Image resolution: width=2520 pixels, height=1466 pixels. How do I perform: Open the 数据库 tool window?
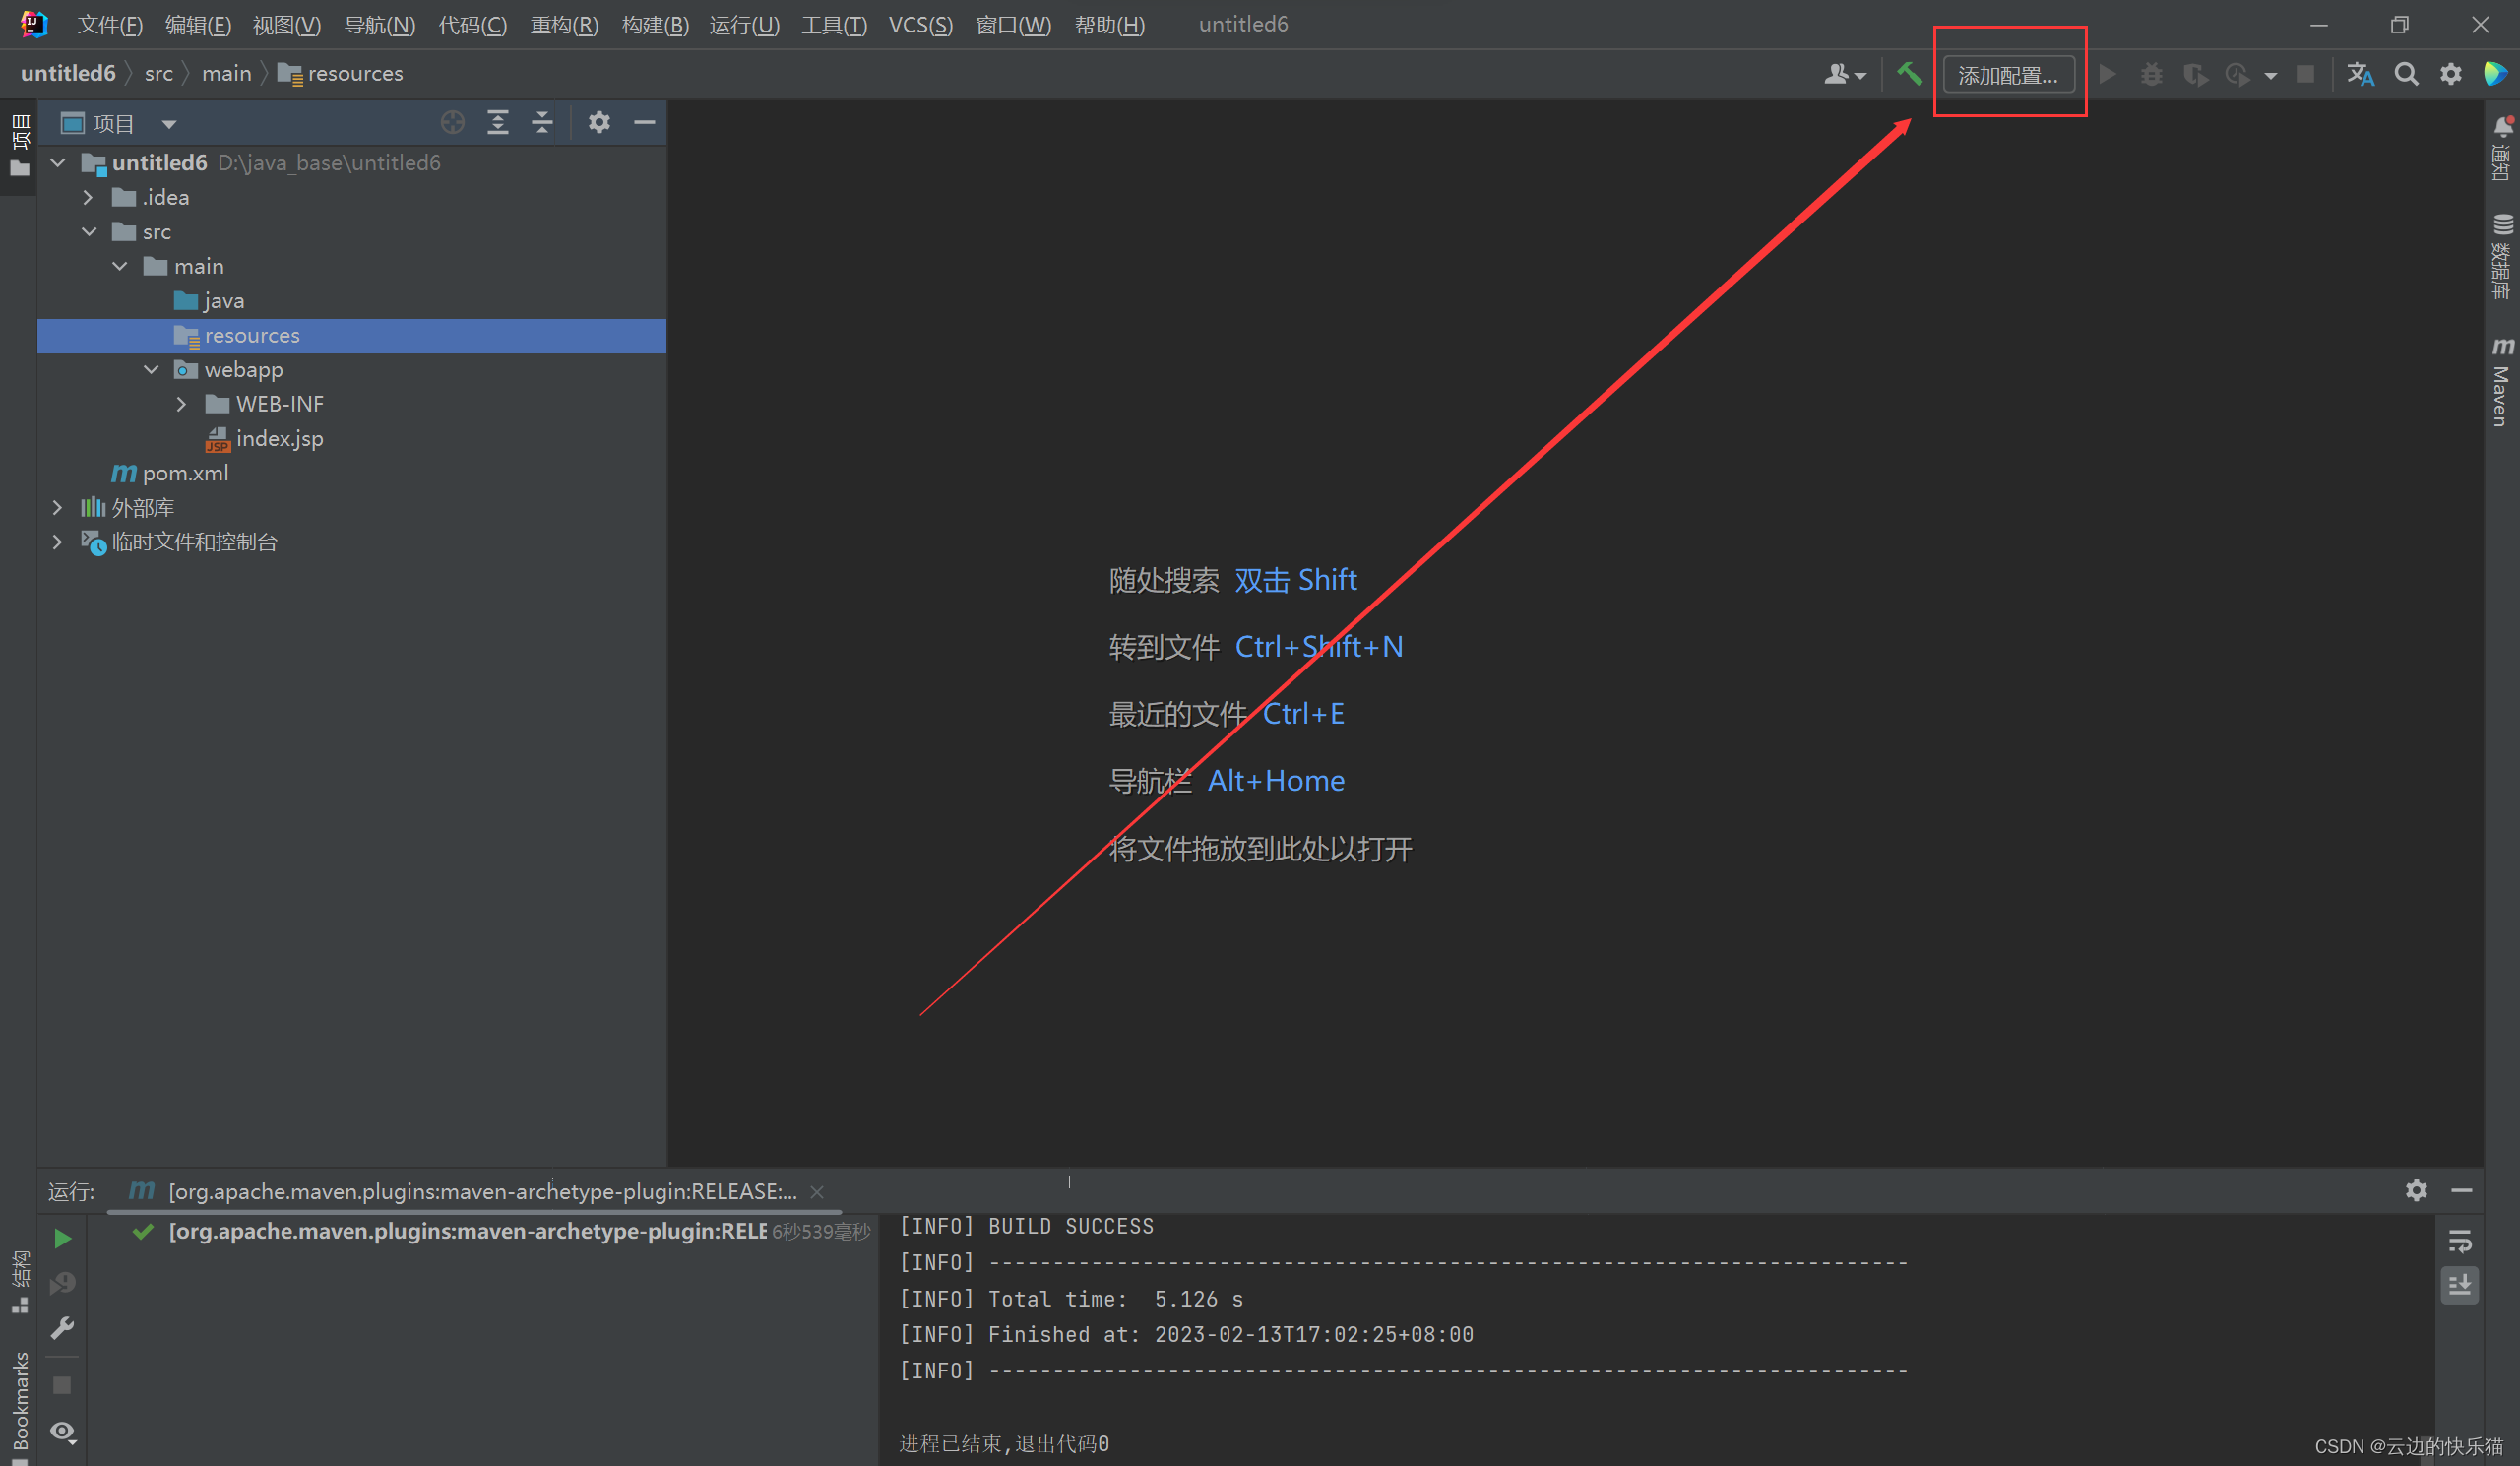tap(2504, 255)
